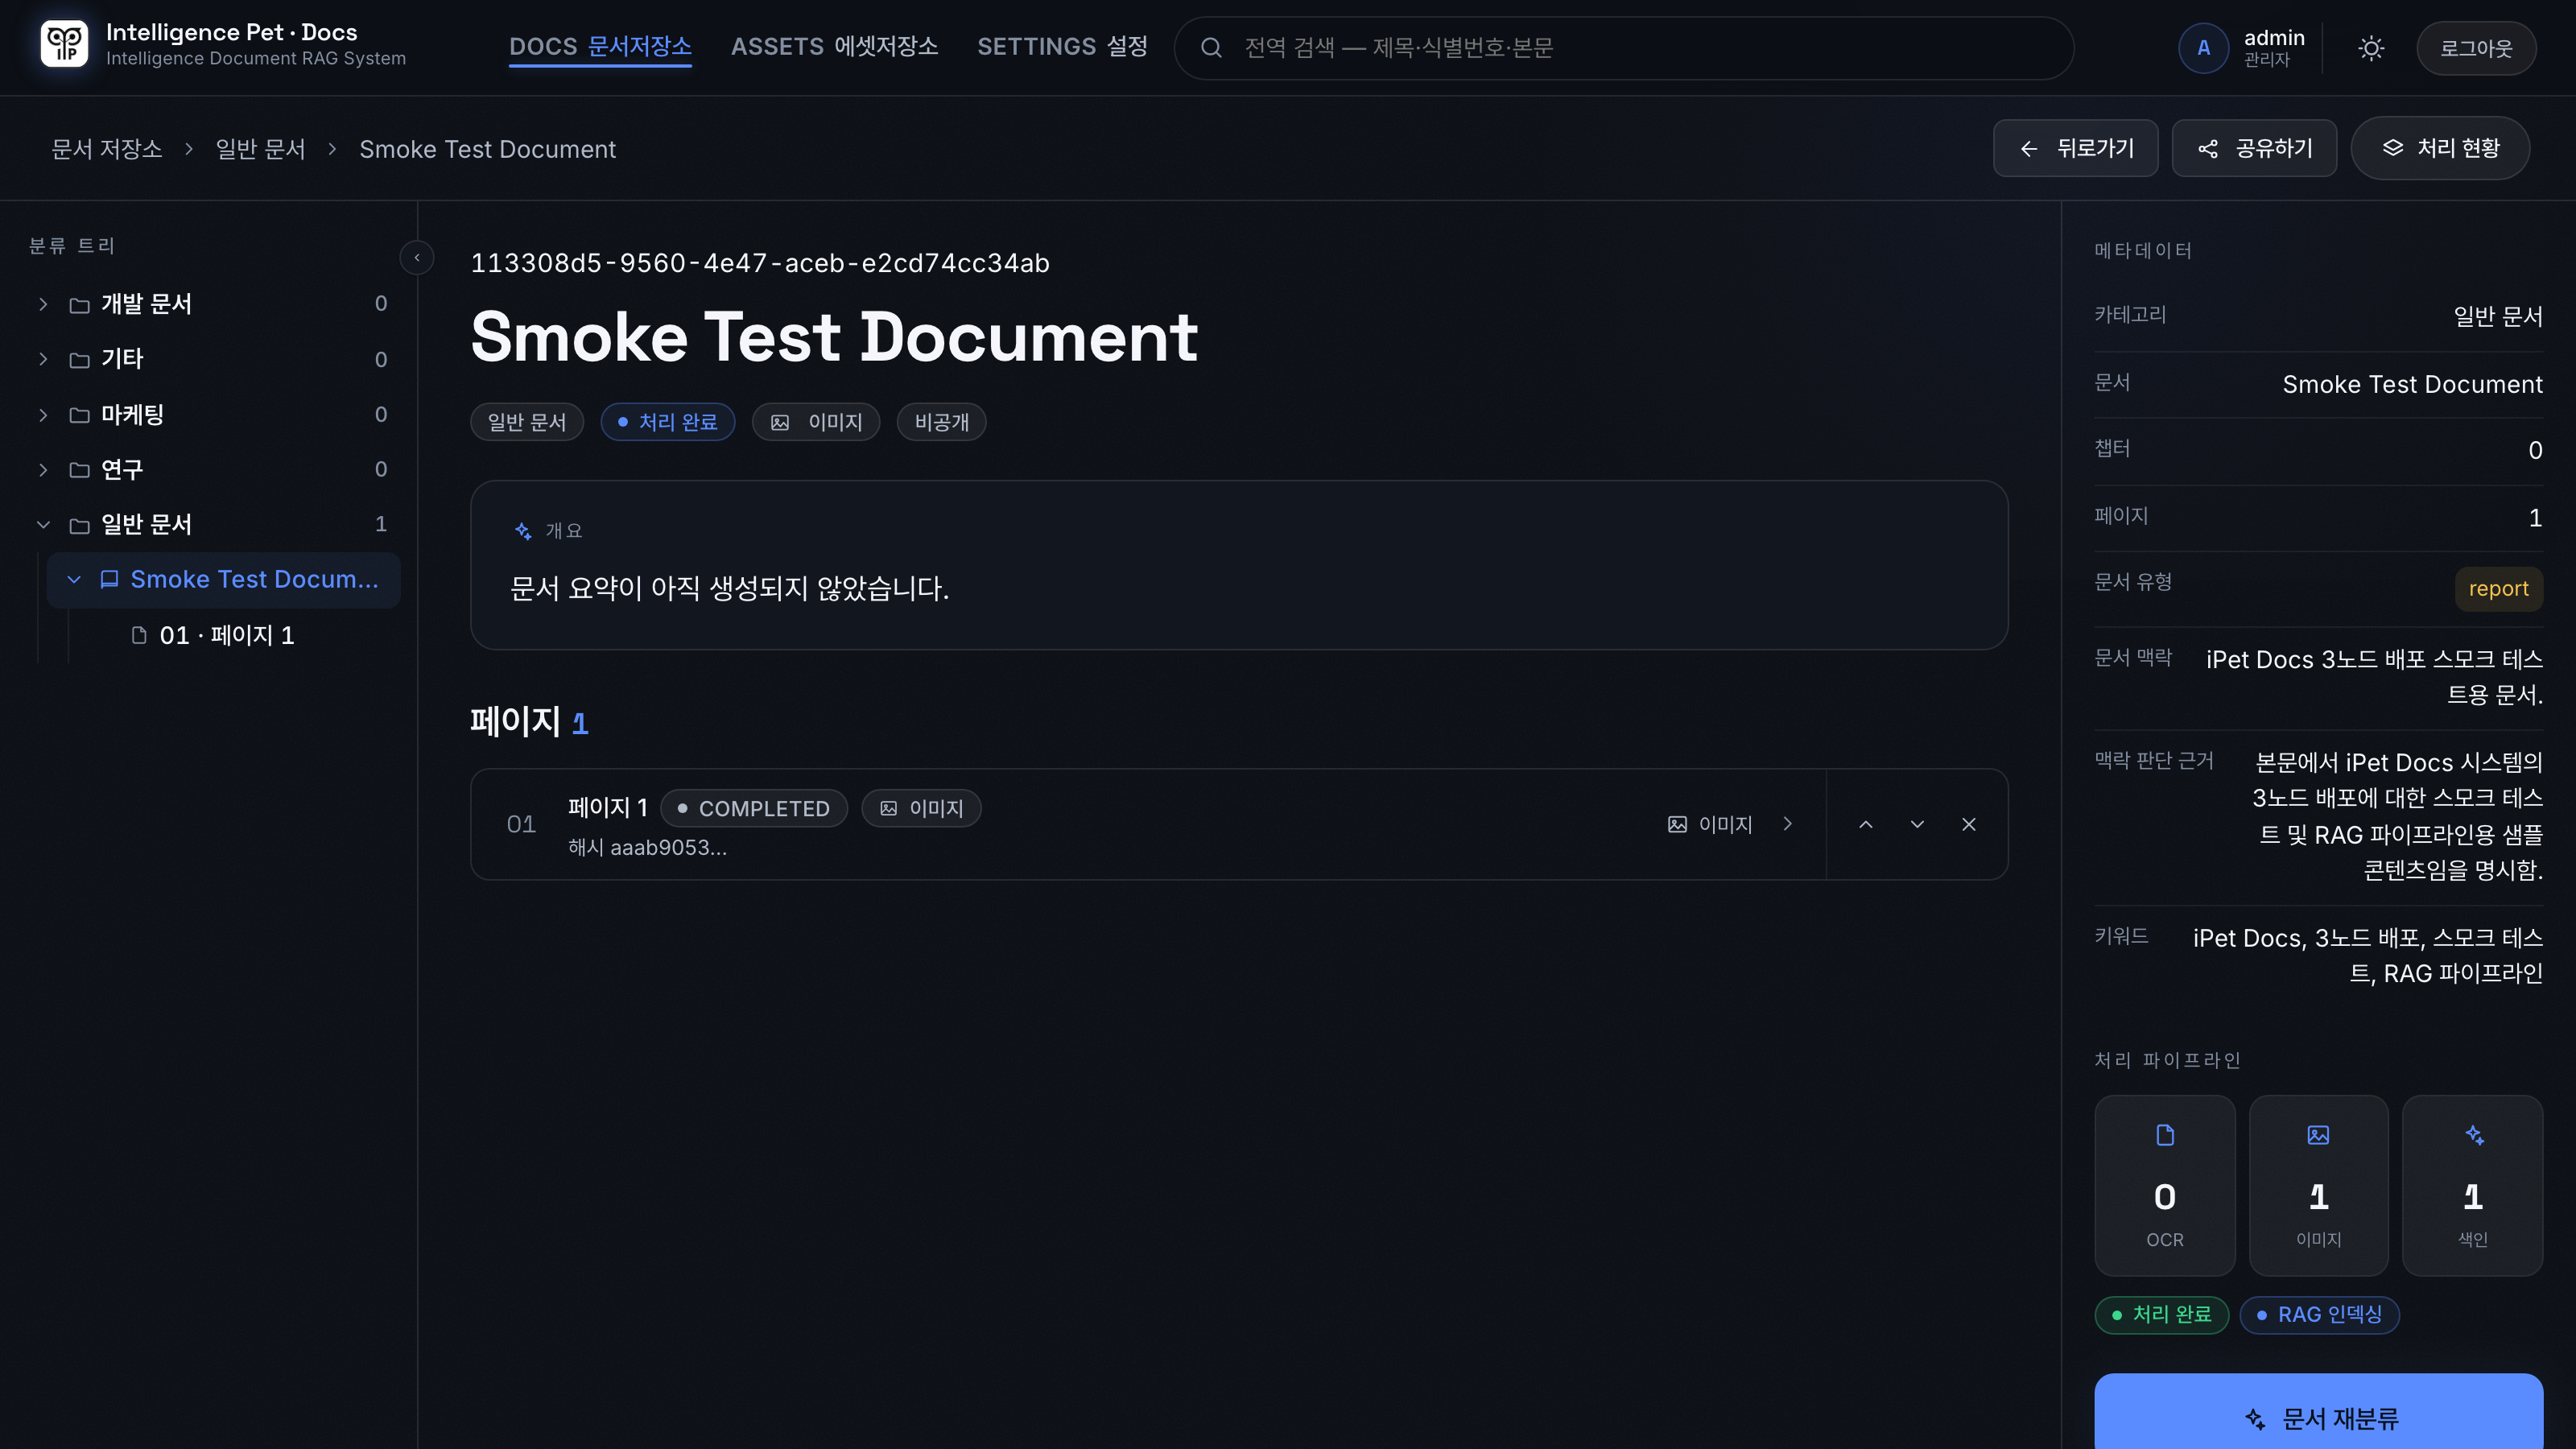Expand the 마케팅 tree node
The width and height of the screenshot is (2576, 1449).
[x=43, y=415]
